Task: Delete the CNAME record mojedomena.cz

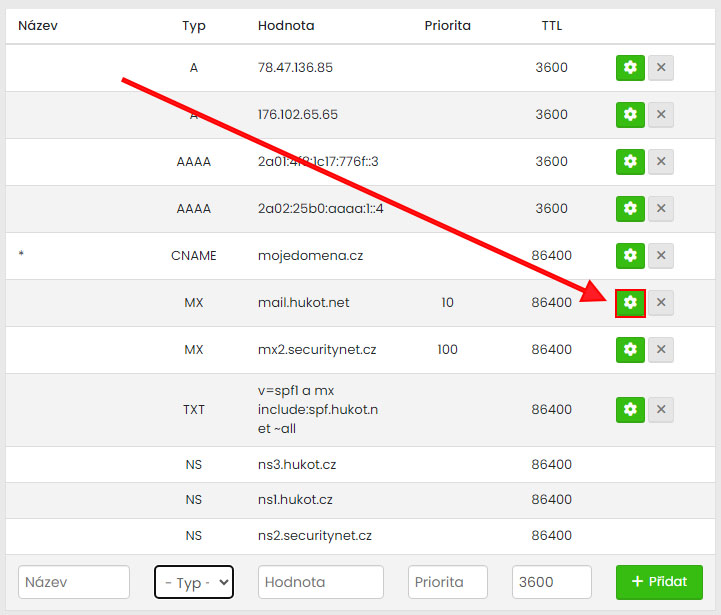Action: tap(660, 256)
